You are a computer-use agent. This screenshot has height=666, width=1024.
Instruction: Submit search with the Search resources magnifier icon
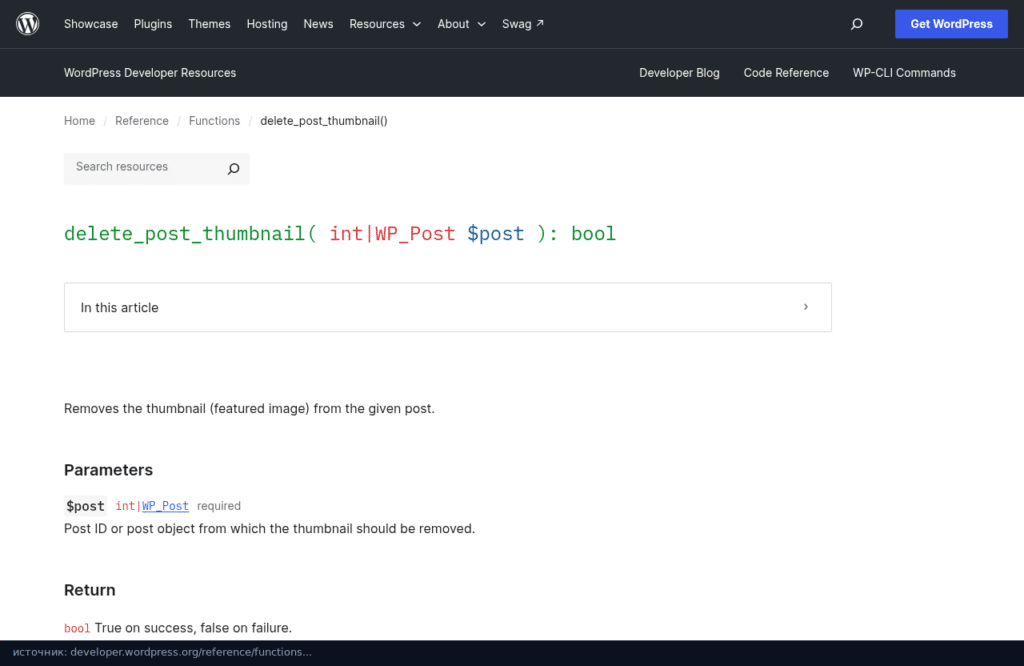click(x=233, y=168)
